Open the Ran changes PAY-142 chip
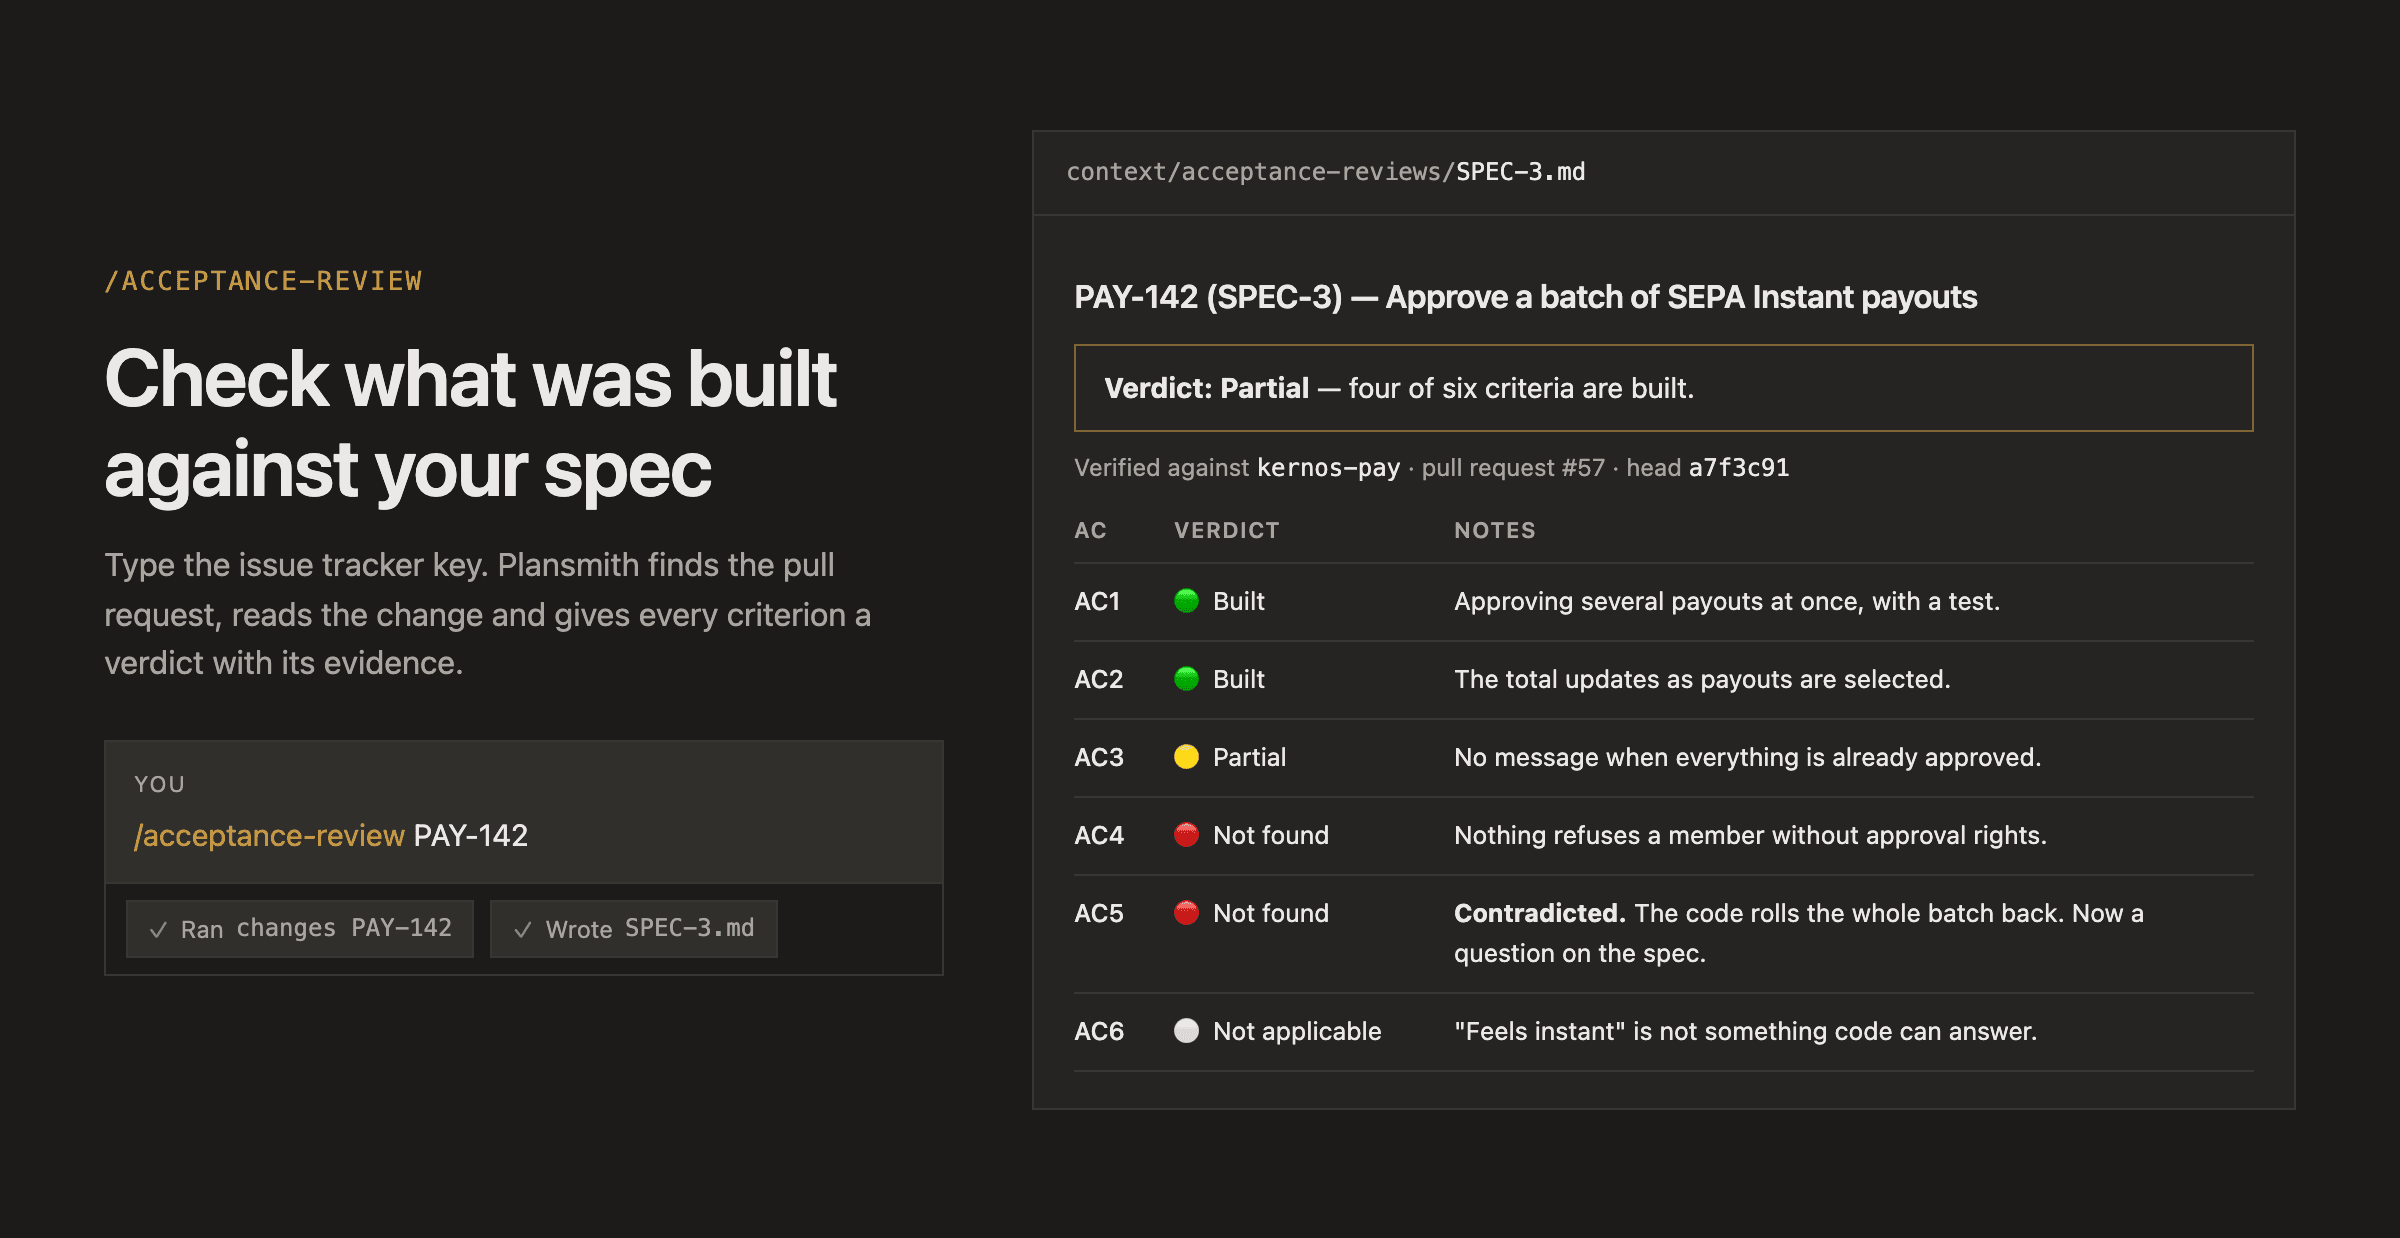 (300, 929)
